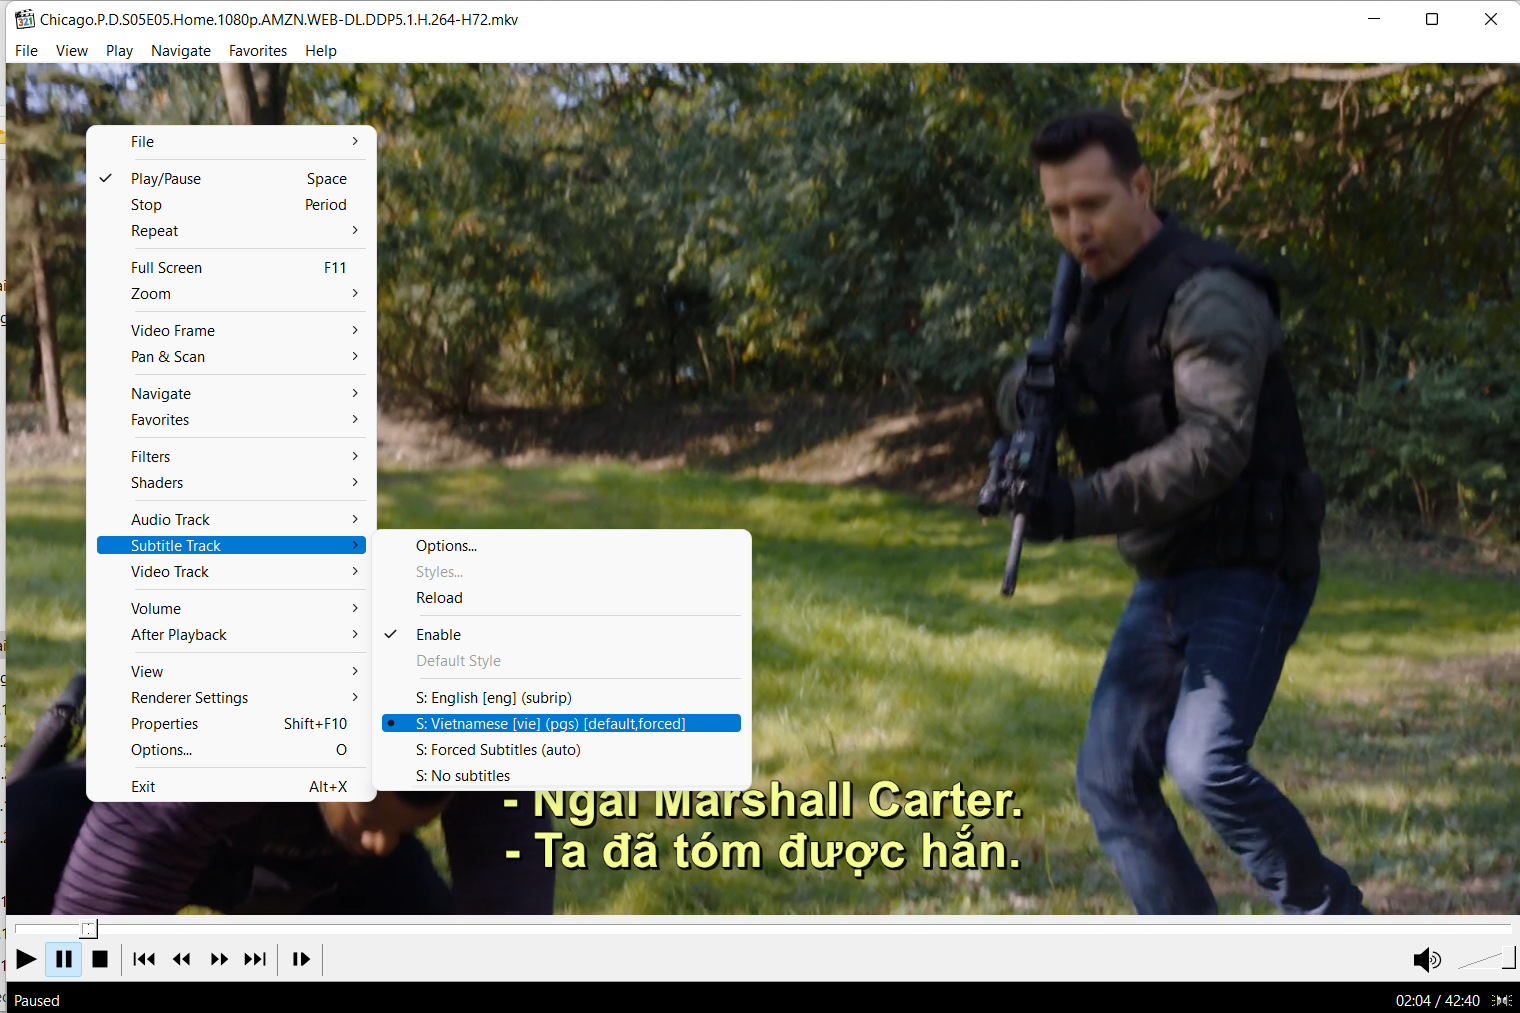Adjust the volume slider
Viewport: 1520px width, 1013px height.
(1487, 959)
